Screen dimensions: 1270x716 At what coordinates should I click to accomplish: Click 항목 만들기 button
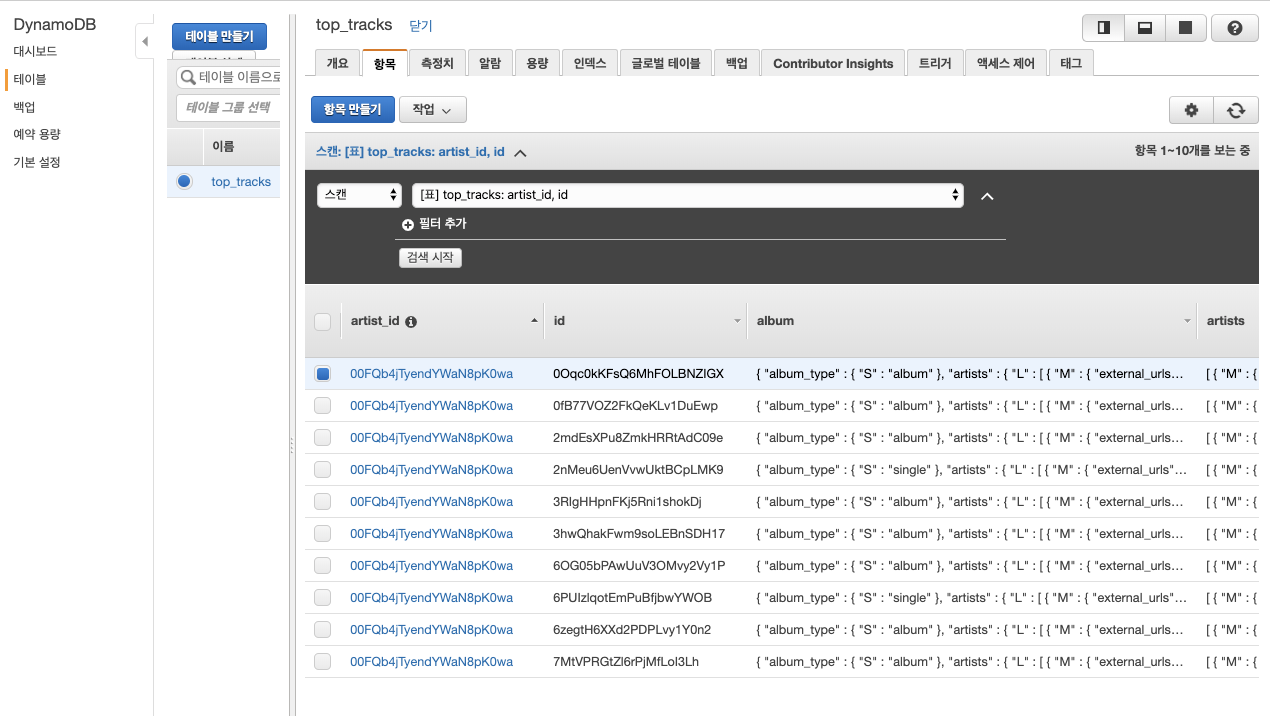coord(353,110)
